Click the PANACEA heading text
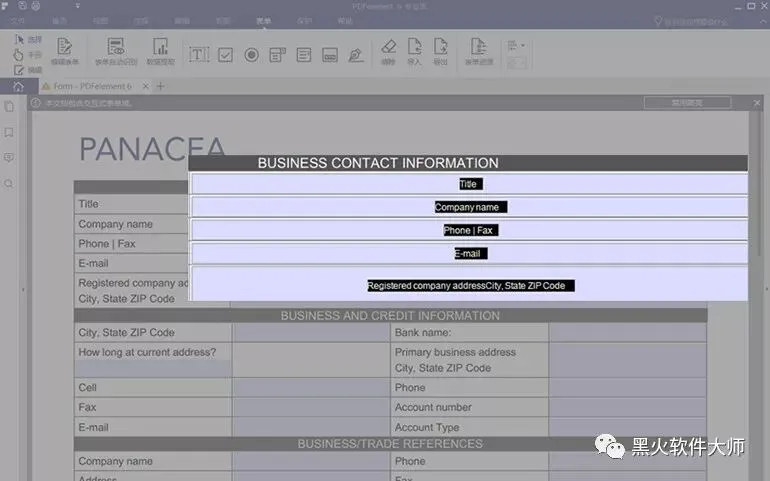The height and width of the screenshot is (481, 770). (x=152, y=149)
